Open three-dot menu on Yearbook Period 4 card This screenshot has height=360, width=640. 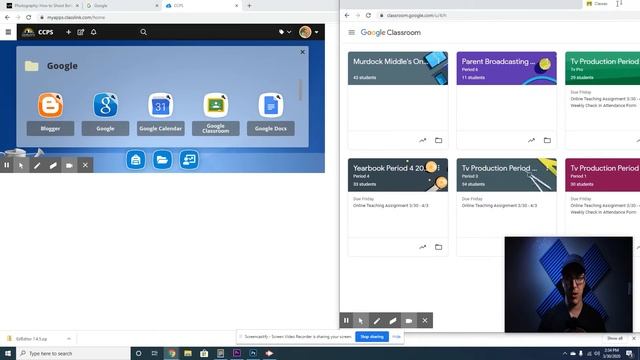439,168
